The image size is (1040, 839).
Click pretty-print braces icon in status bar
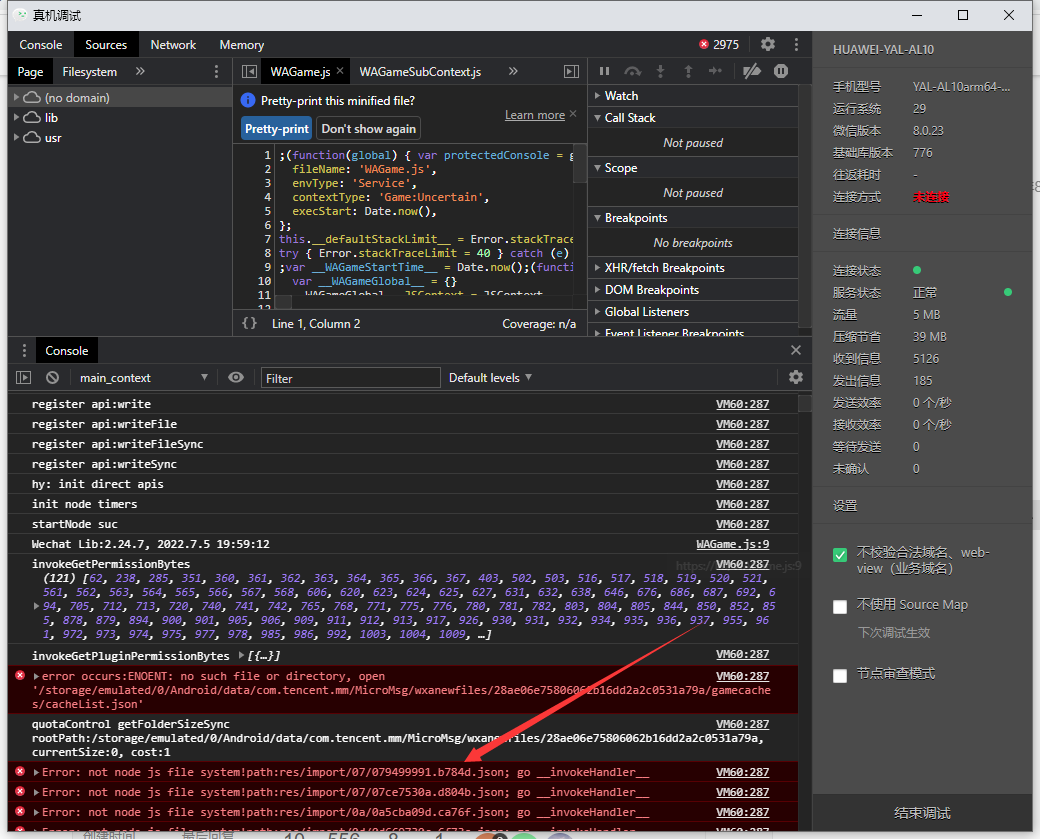click(250, 323)
